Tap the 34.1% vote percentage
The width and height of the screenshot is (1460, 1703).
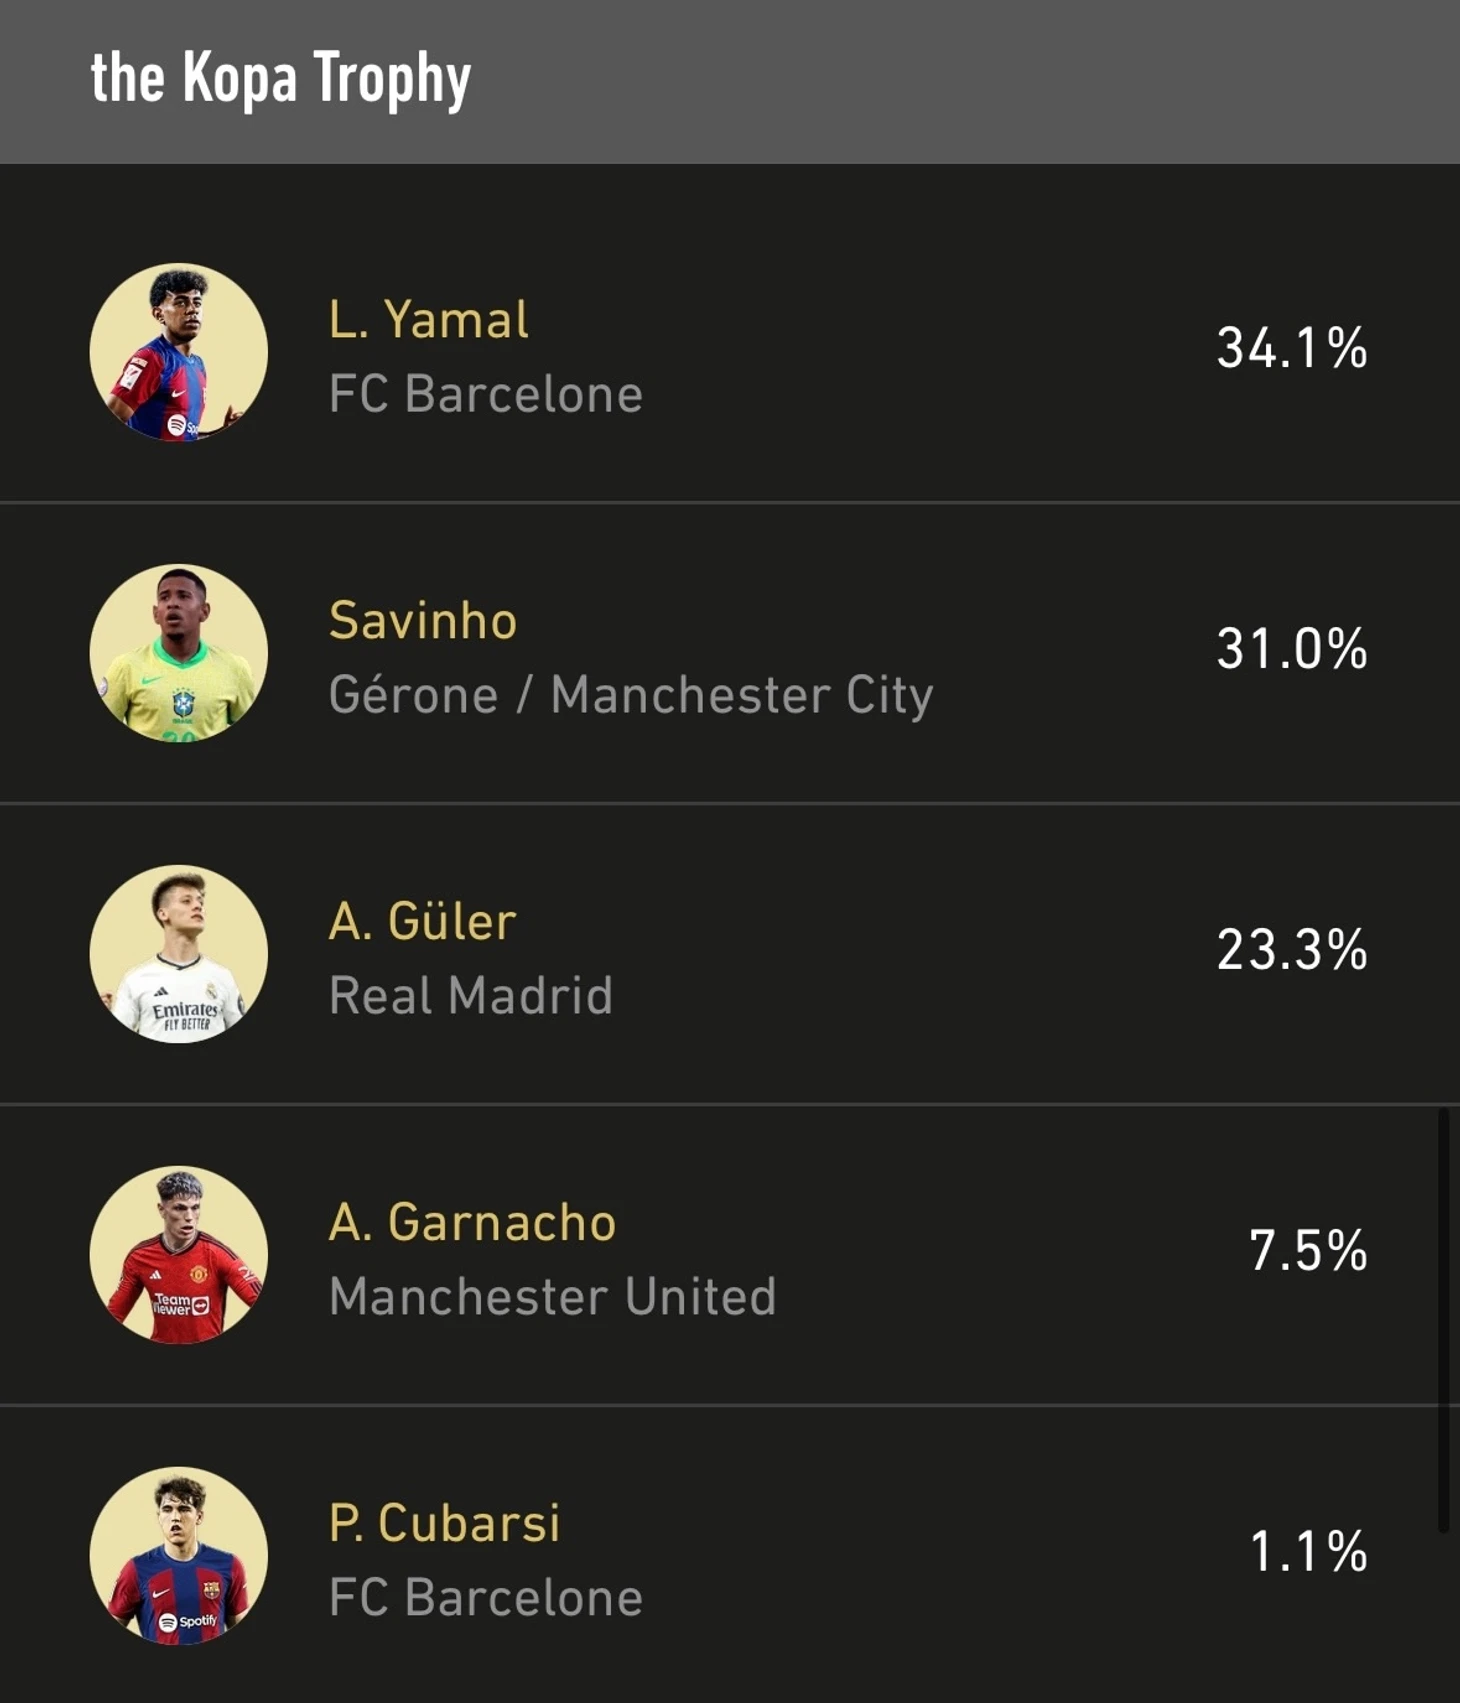1292,349
